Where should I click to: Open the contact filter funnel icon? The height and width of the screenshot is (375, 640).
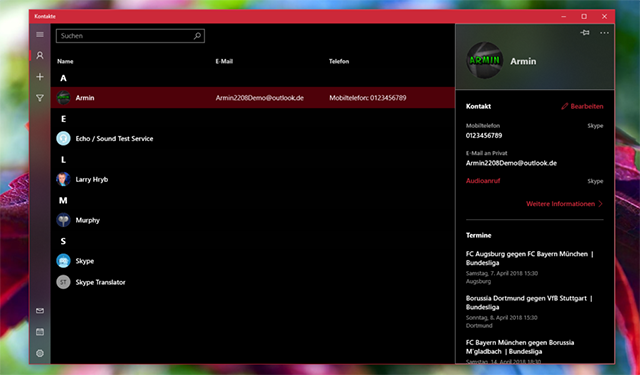40,98
